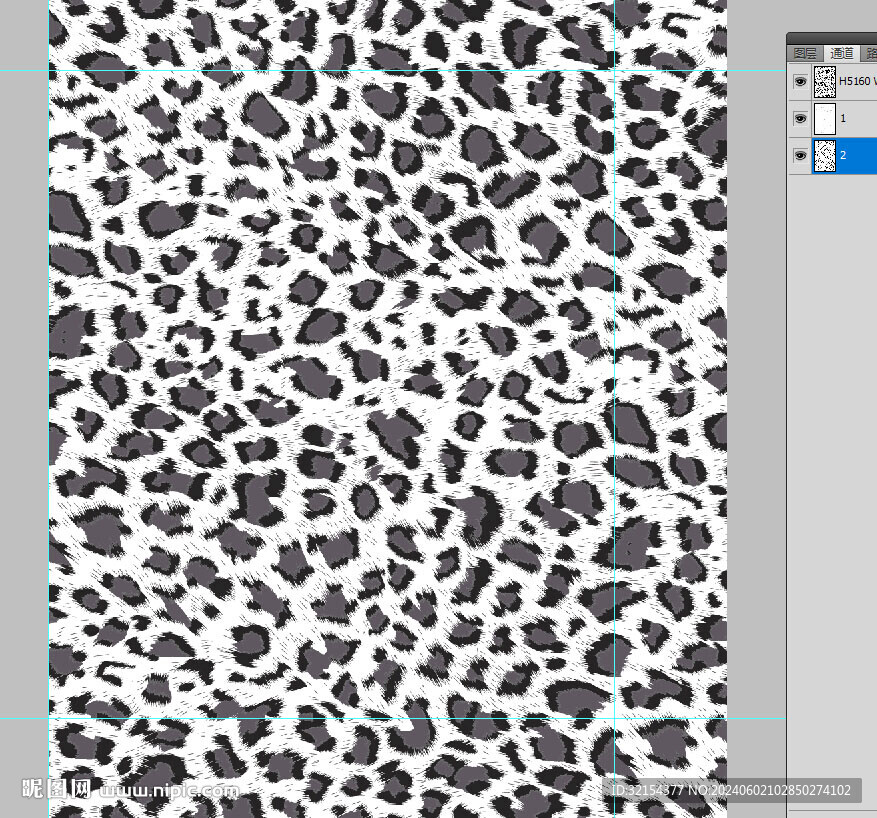The image size is (877, 818).
Task: Click the bottom horizontal cyan guide
Action: (x=300, y=718)
